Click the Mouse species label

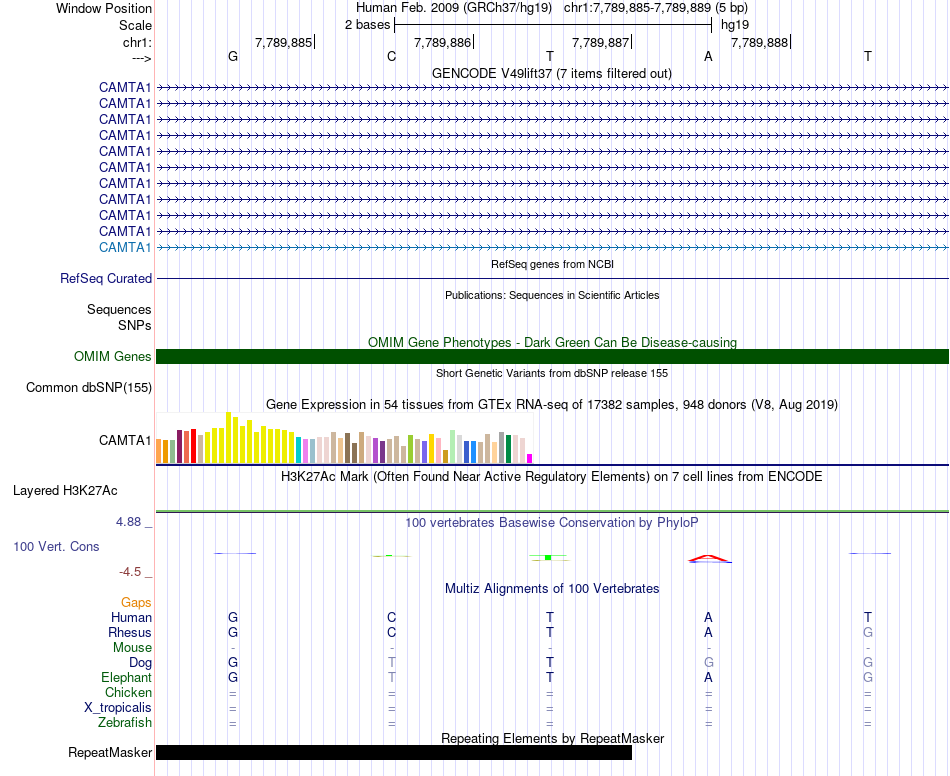(132, 648)
